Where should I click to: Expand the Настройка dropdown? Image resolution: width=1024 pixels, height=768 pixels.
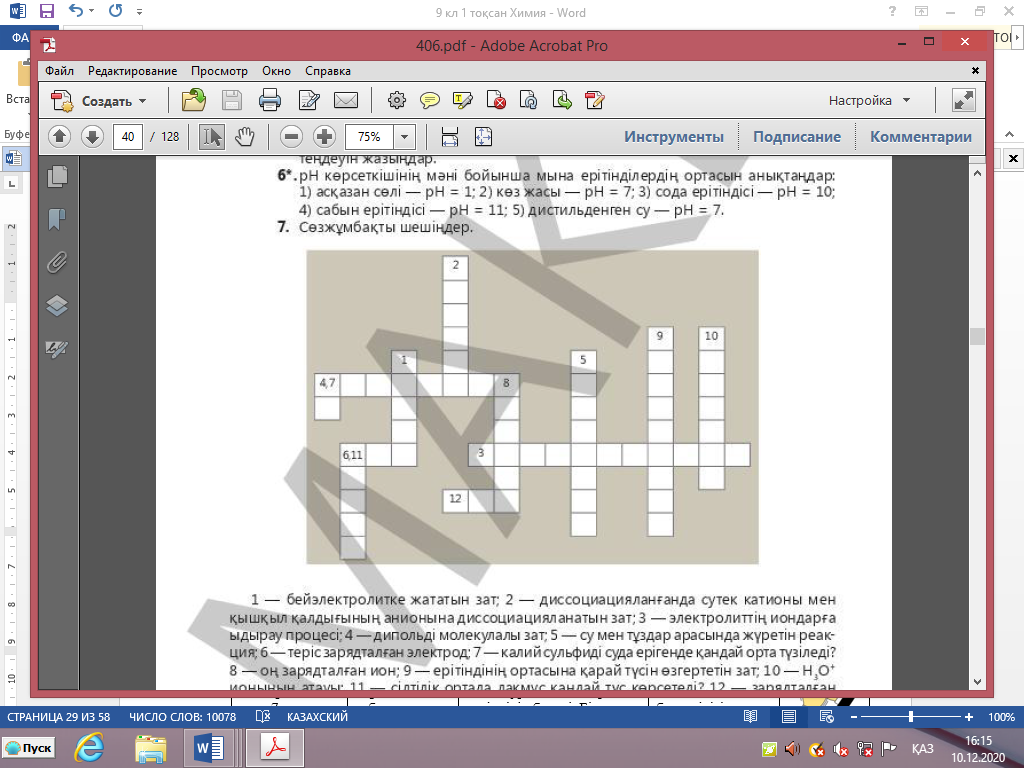coord(869,101)
